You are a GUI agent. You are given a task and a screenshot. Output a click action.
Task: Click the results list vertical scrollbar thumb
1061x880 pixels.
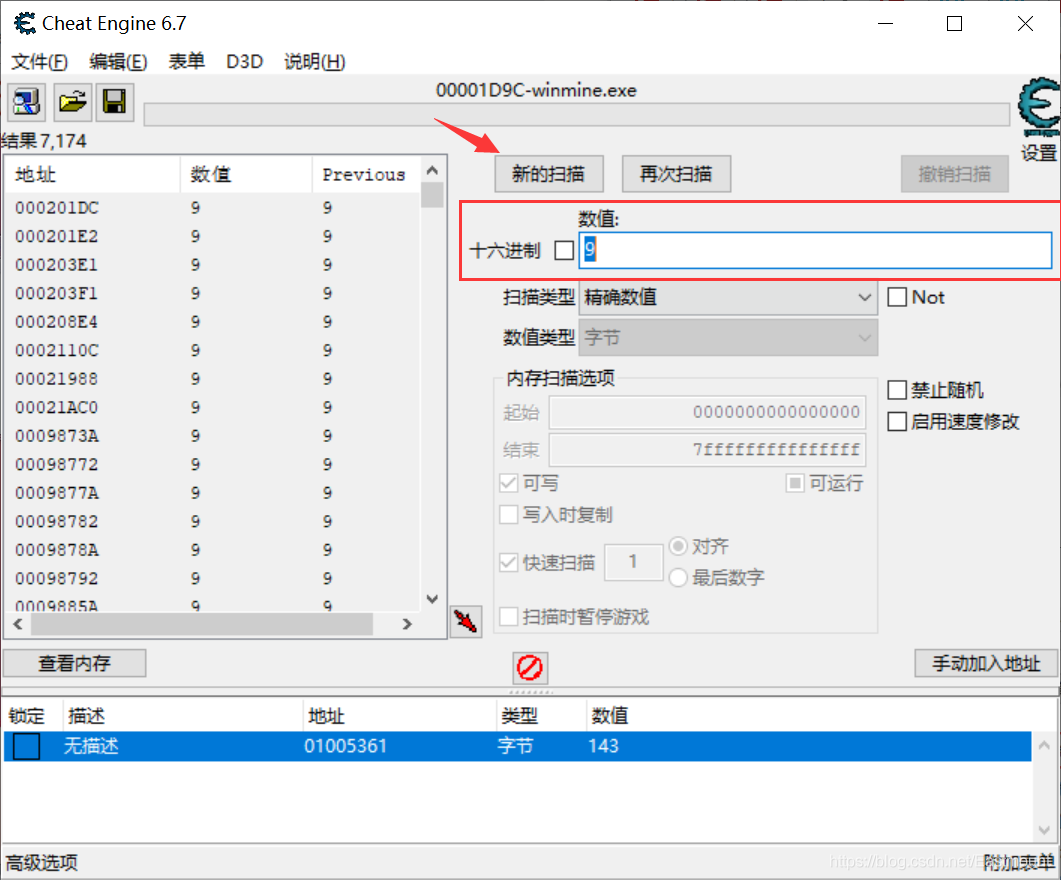tap(432, 195)
